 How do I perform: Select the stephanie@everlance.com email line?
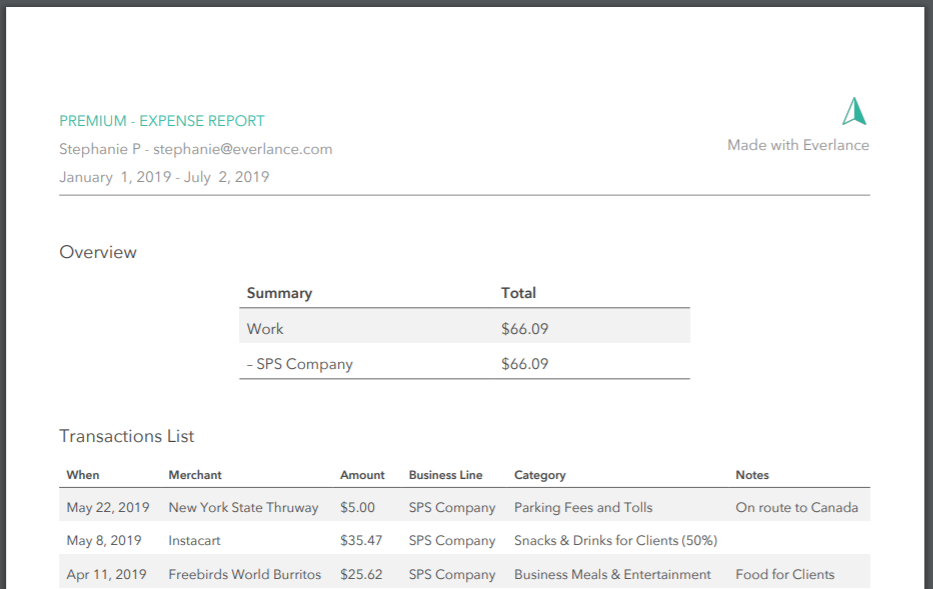point(196,149)
